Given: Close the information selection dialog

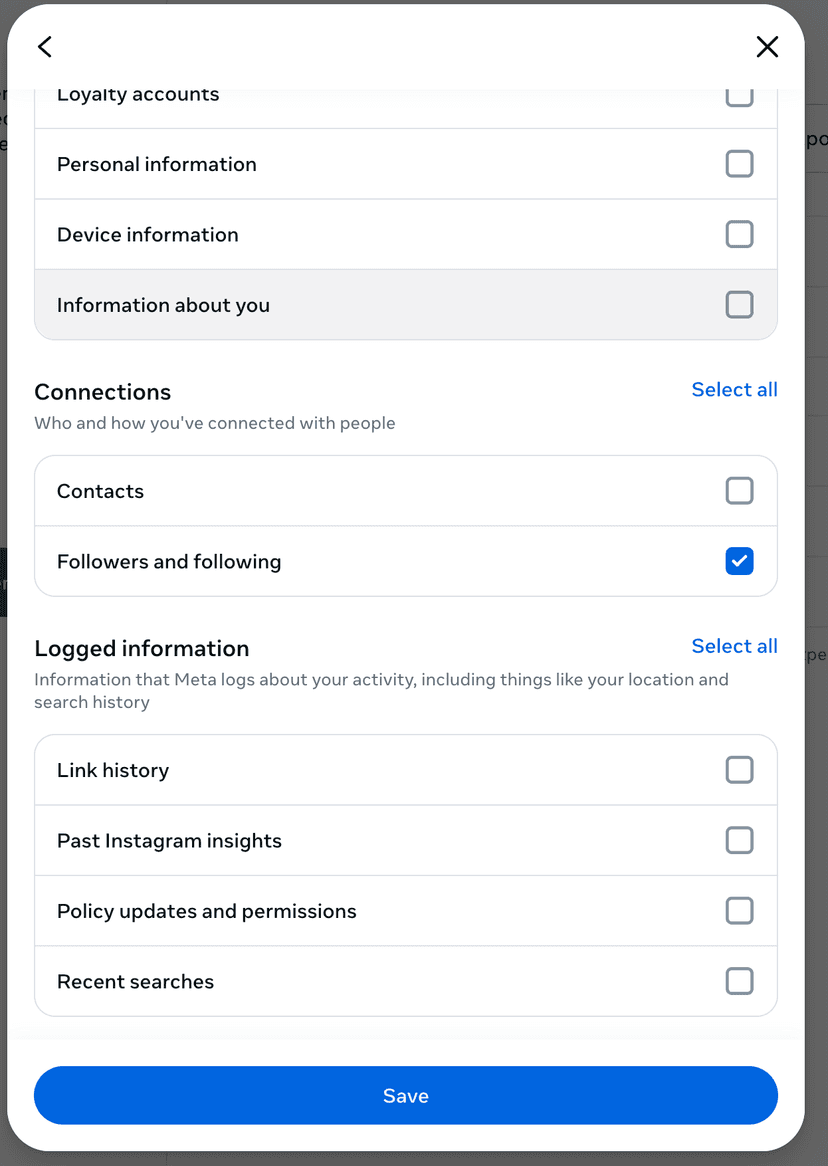Looking at the screenshot, I should 767,46.
